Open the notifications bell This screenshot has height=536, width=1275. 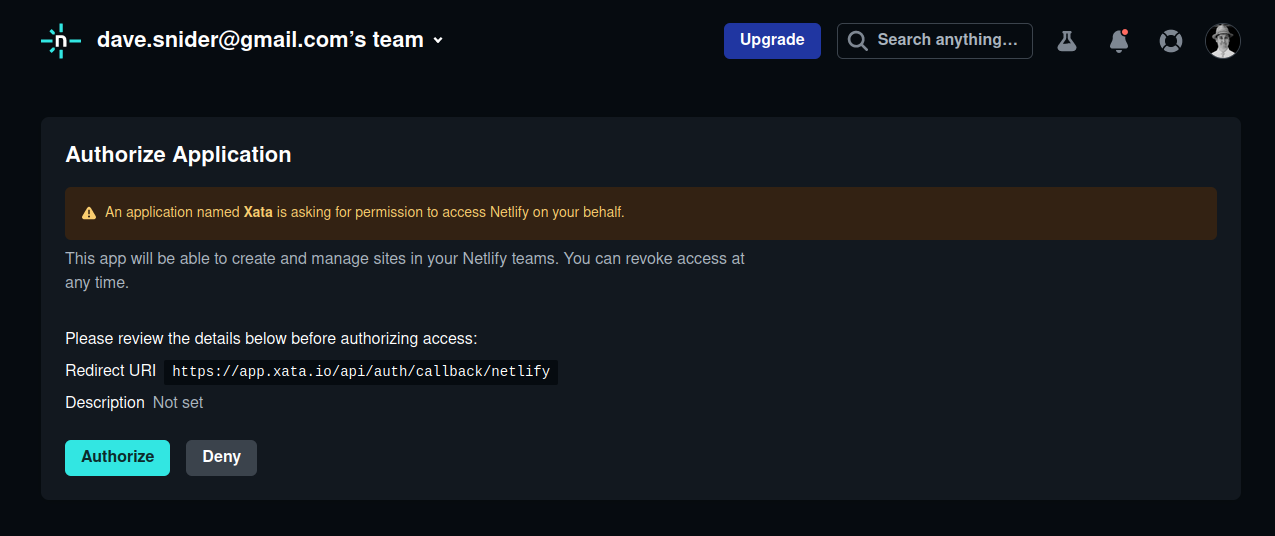(x=1119, y=41)
